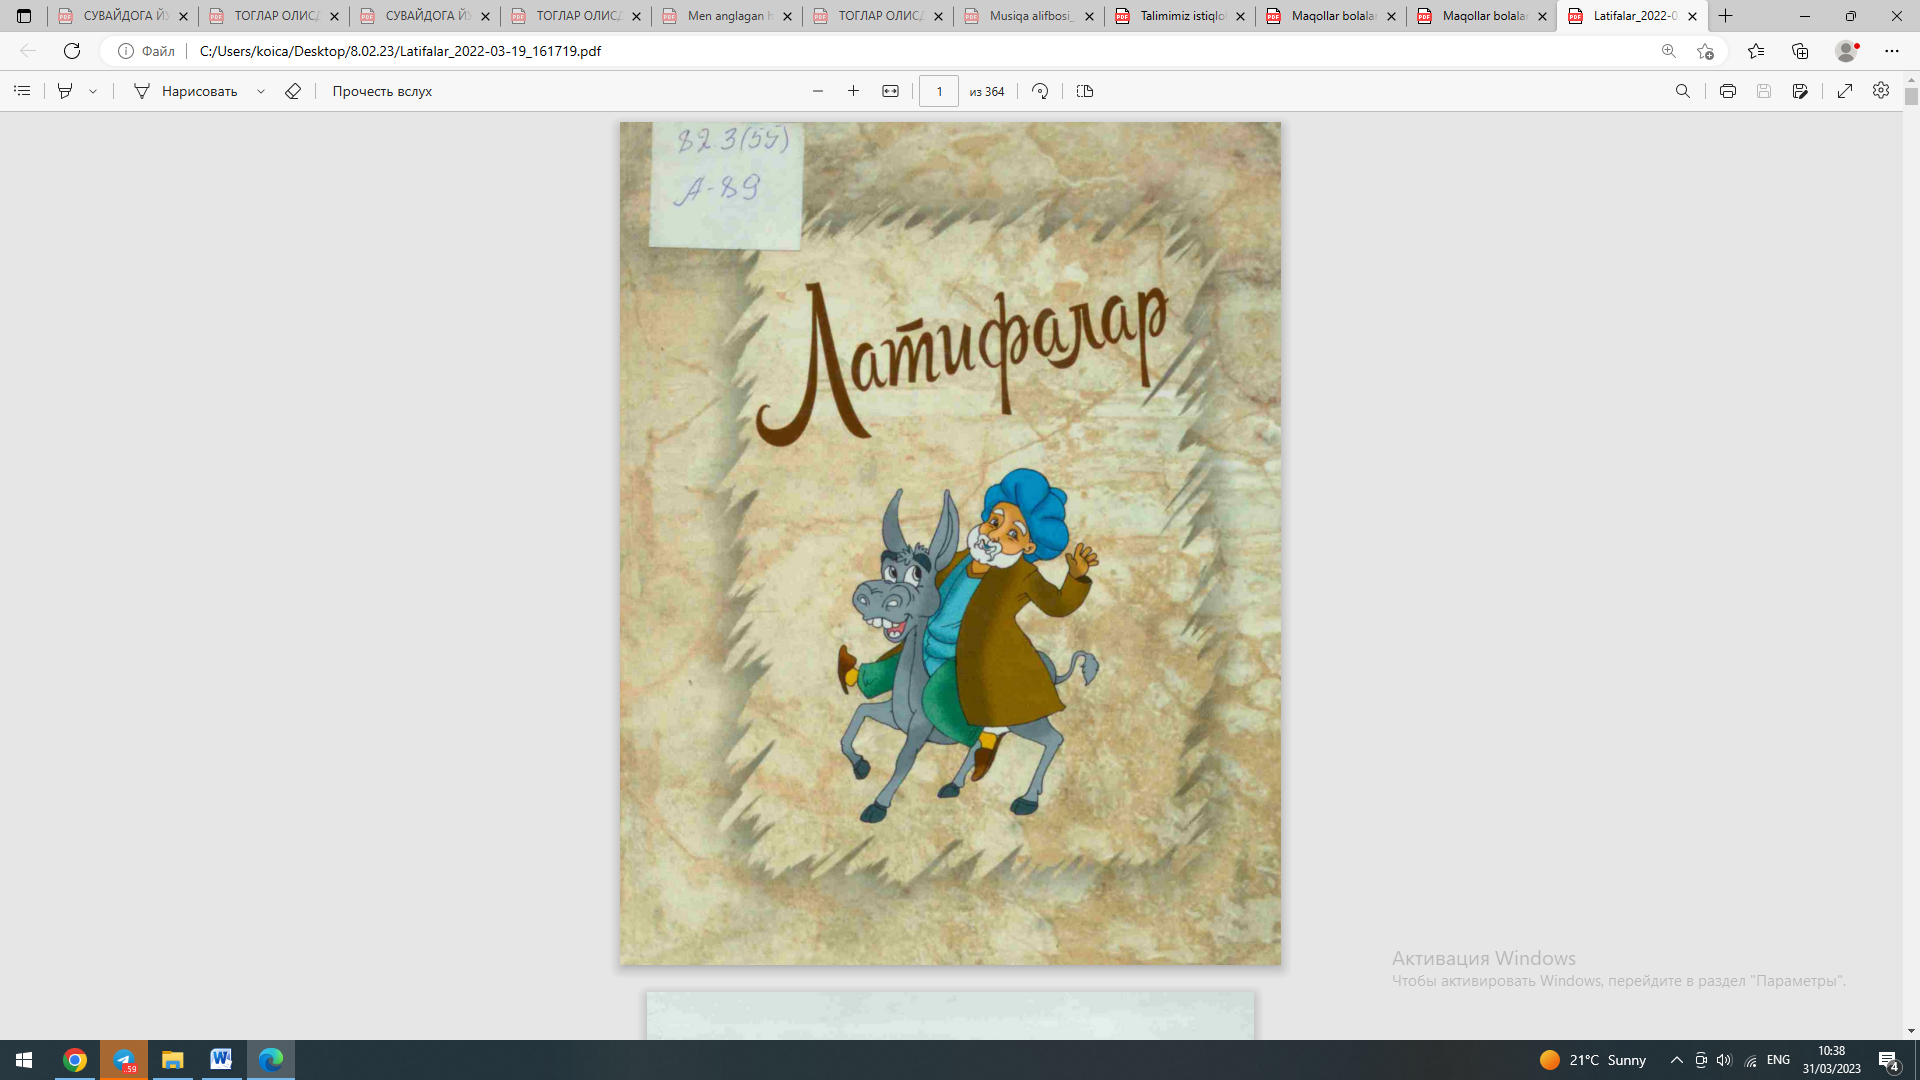Switch to the Talimimiz istiqlol tab
This screenshot has width=1920, height=1080.
[x=1180, y=16]
